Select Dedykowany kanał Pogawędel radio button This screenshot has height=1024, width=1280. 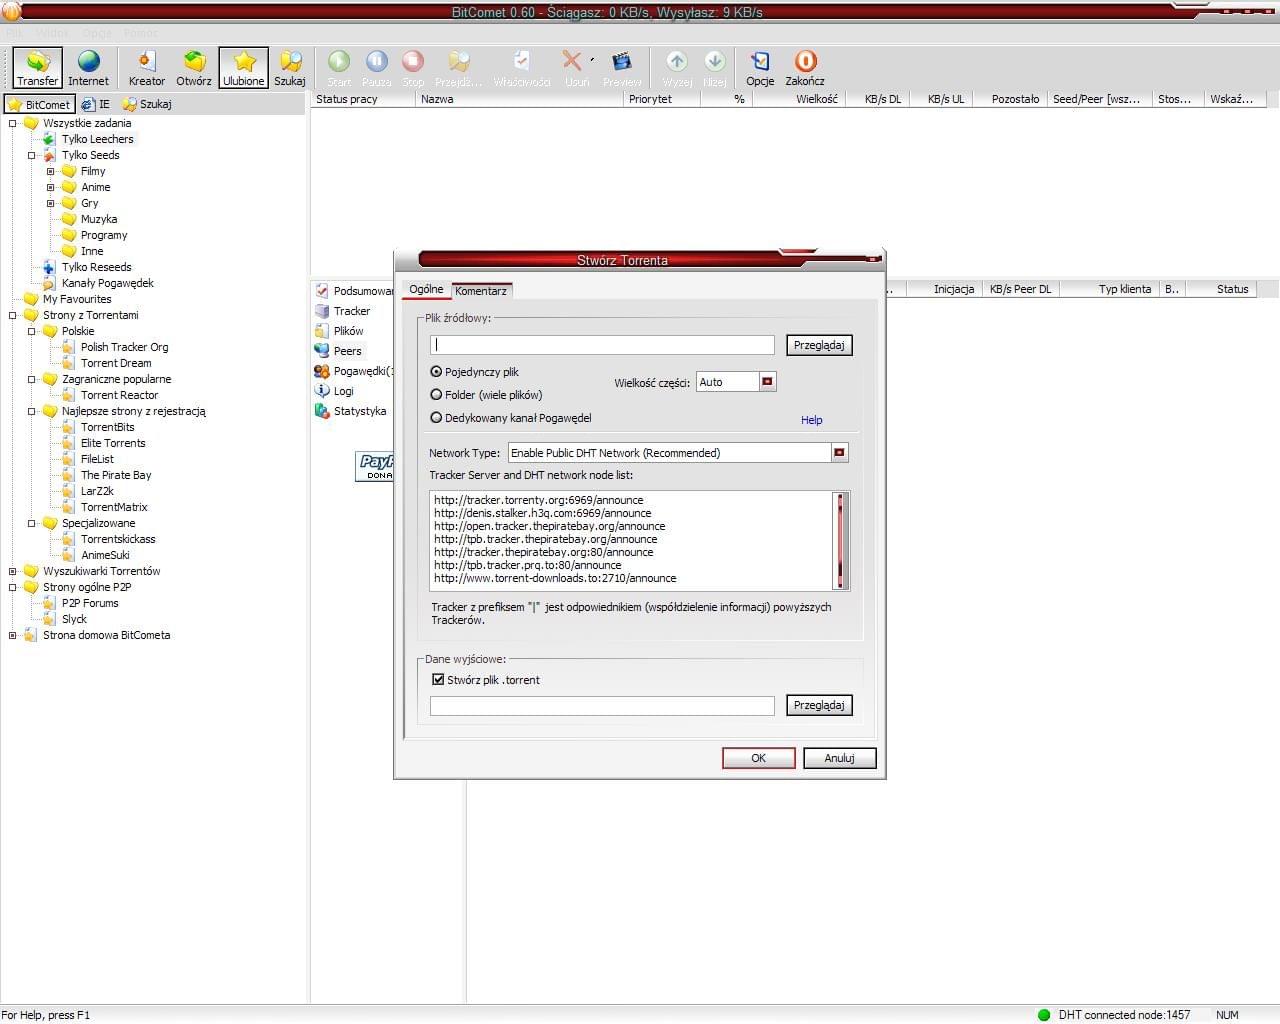point(436,418)
